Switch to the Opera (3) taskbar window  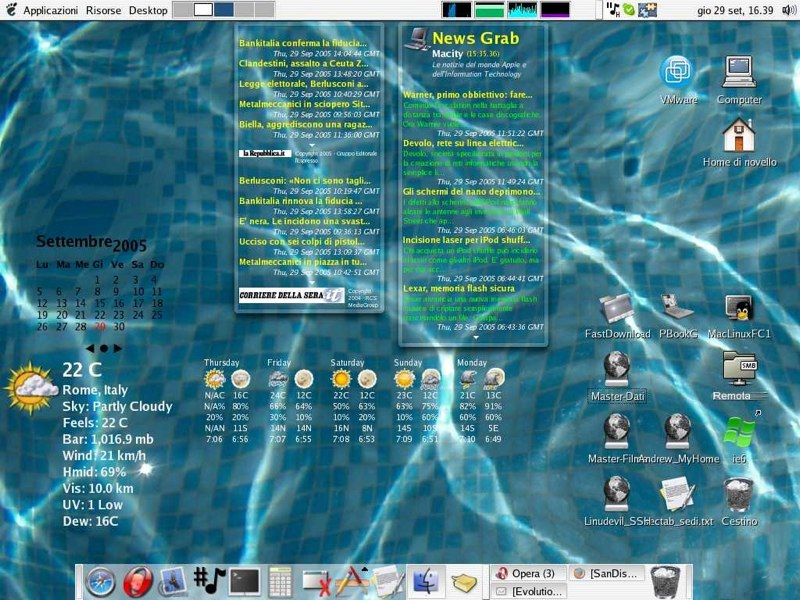point(529,573)
